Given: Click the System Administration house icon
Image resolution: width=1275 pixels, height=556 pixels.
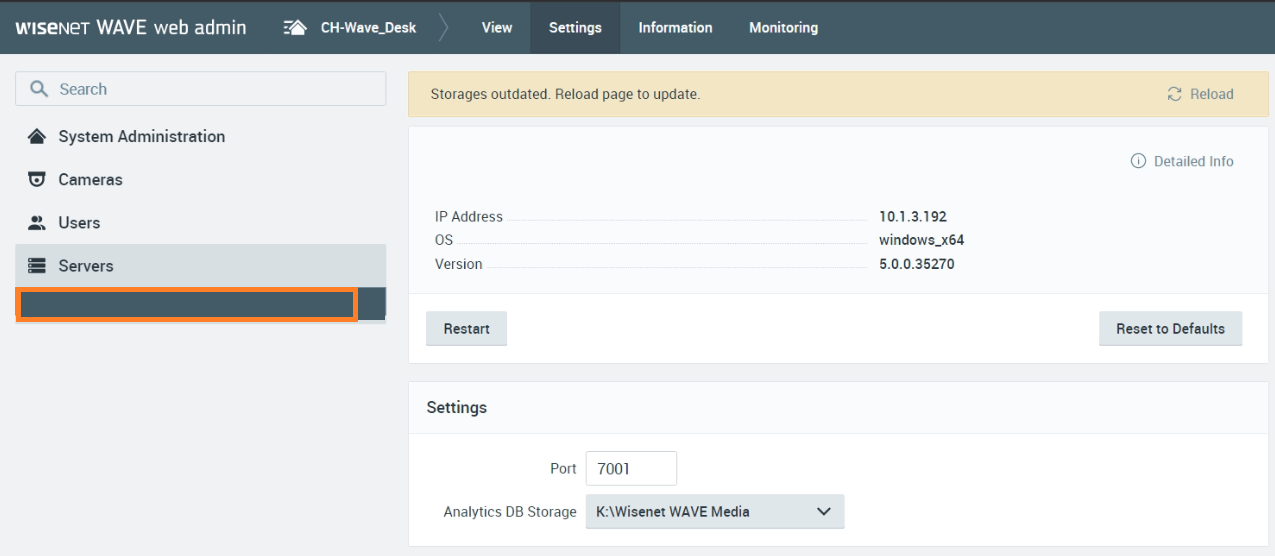Looking at the screenshot, I should [37, 136].
